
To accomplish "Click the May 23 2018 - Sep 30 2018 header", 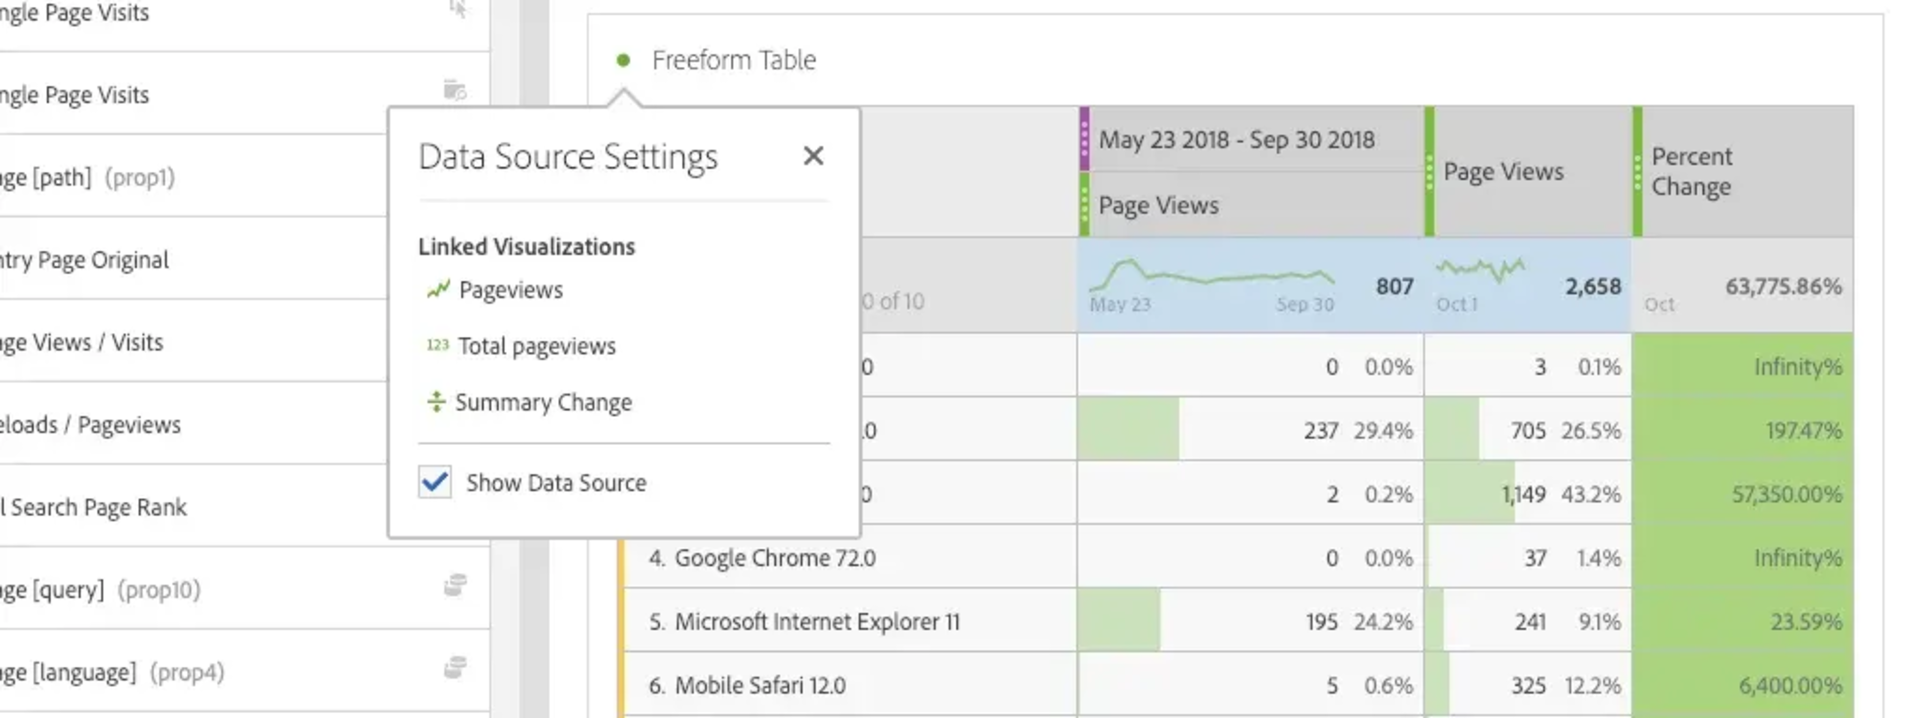I will pyautogui.click(x=1236, y=140).
